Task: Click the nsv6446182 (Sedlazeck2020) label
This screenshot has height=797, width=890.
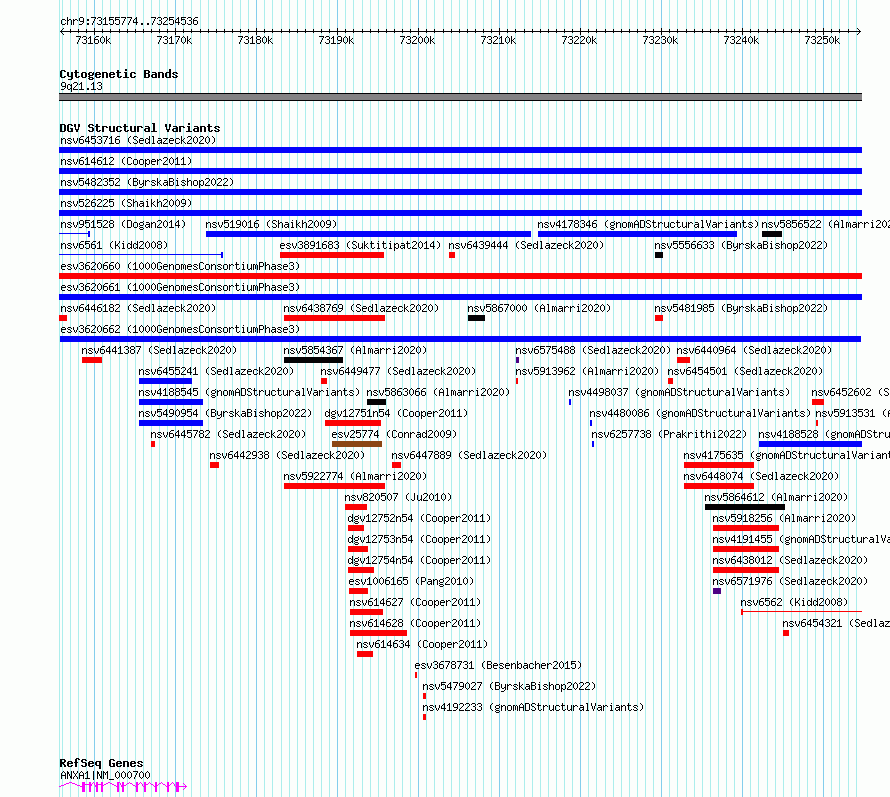Action: pyautogui.click(x=138, y=308)
